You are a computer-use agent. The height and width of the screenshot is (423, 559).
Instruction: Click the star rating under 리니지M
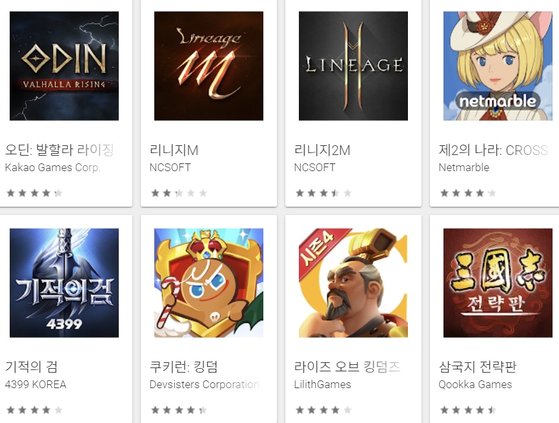179,193
